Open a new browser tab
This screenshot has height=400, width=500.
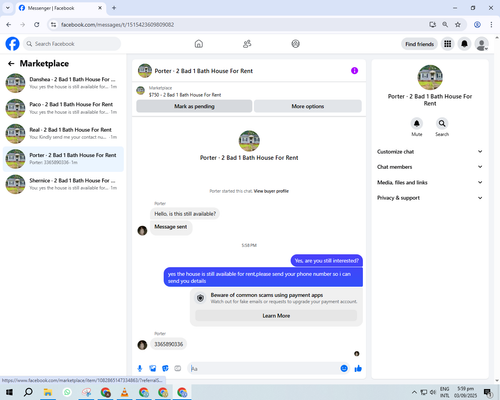pyautogui.click(x=114, y=8)
